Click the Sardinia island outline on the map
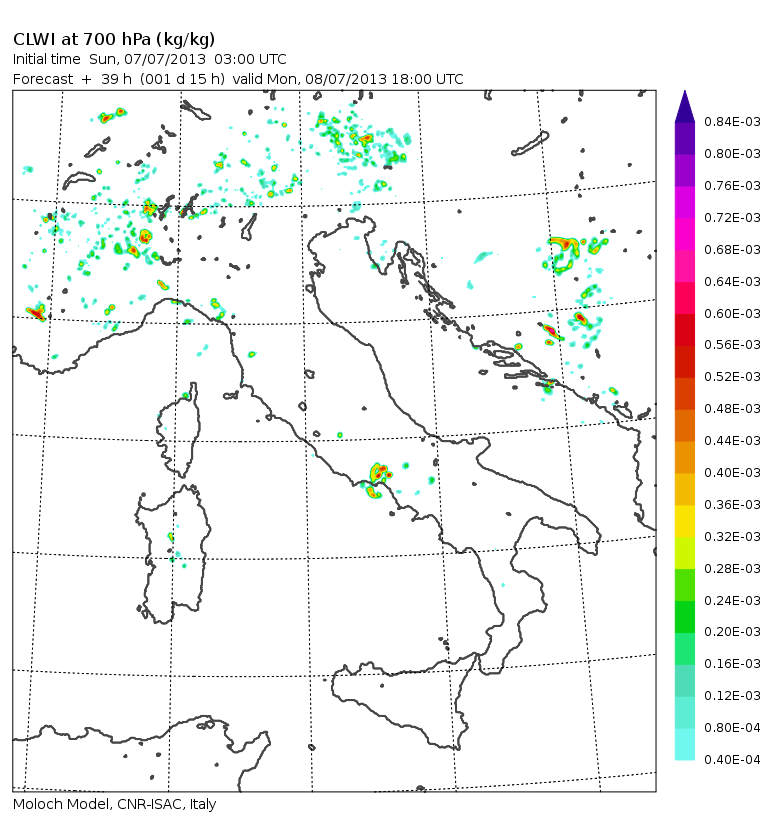Viewport: 760px width, 828px height. tap(173, 554)
